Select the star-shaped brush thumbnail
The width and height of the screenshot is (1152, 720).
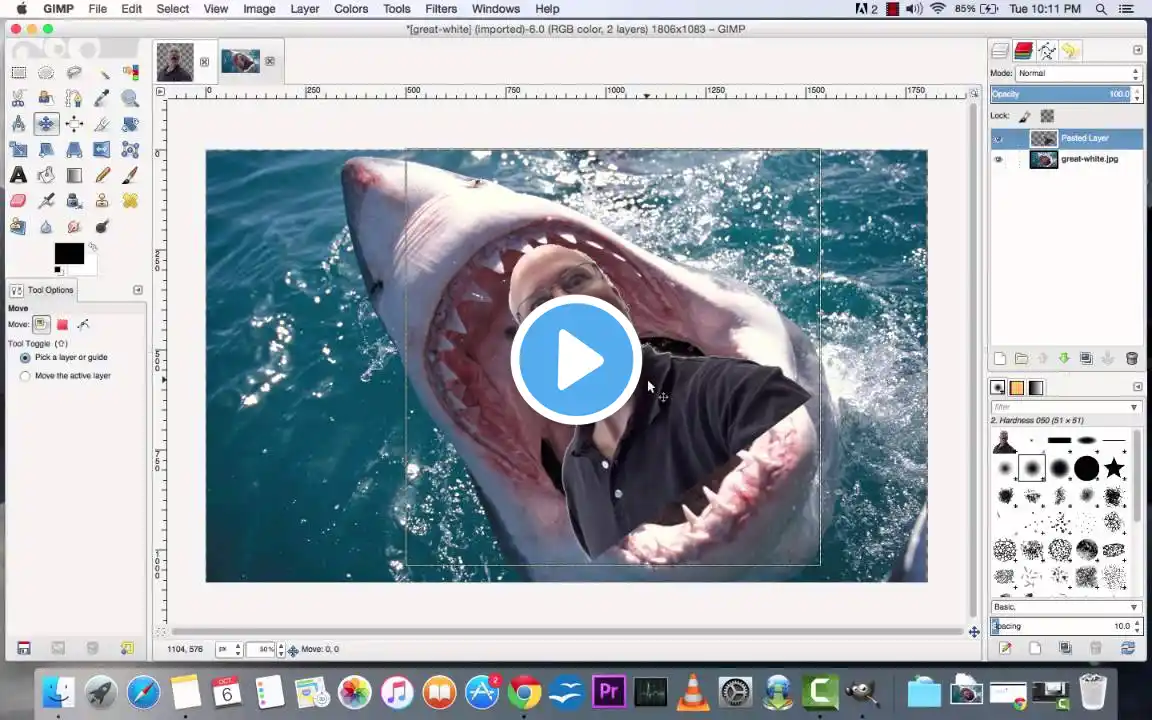(x=1114, y=468)
